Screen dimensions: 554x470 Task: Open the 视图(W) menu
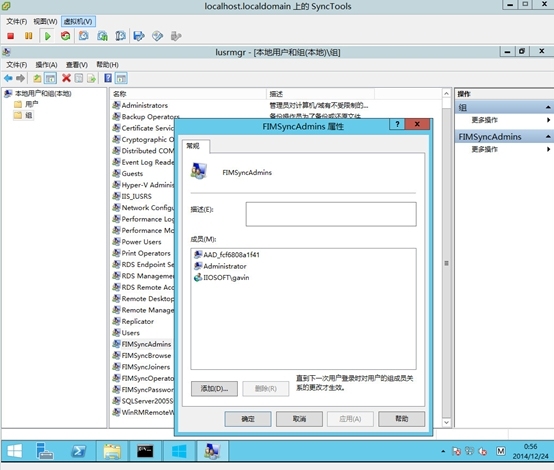(x=45, y=22)
